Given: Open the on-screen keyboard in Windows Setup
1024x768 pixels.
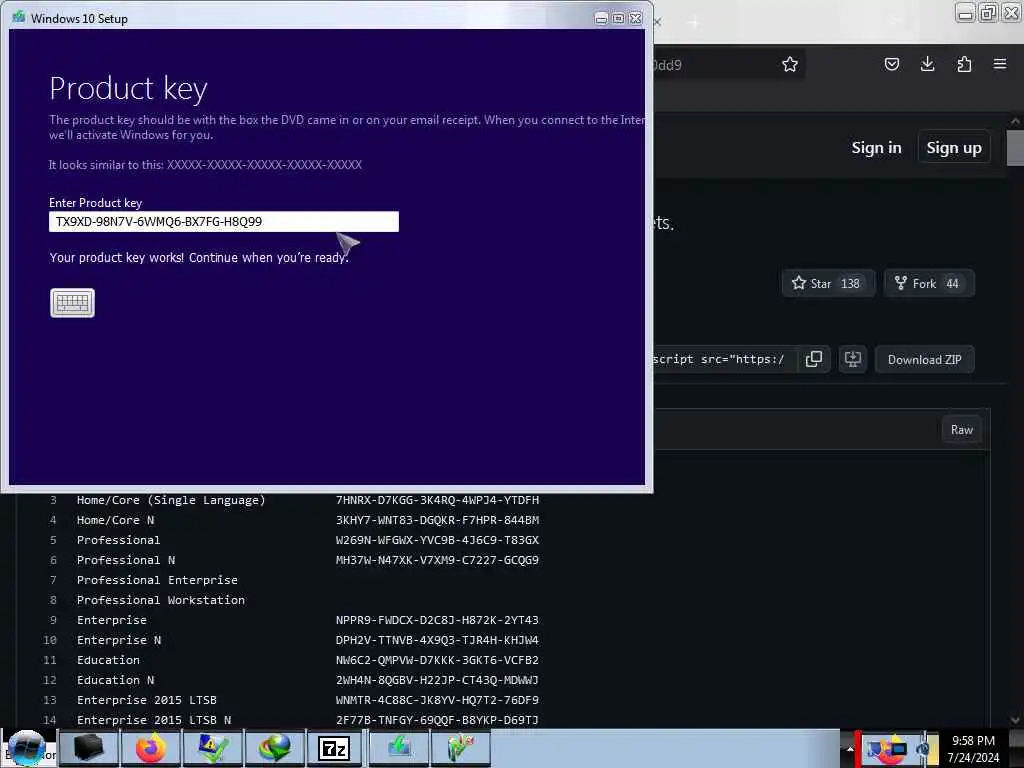Looking at the screenshot, I should [72, 302].
